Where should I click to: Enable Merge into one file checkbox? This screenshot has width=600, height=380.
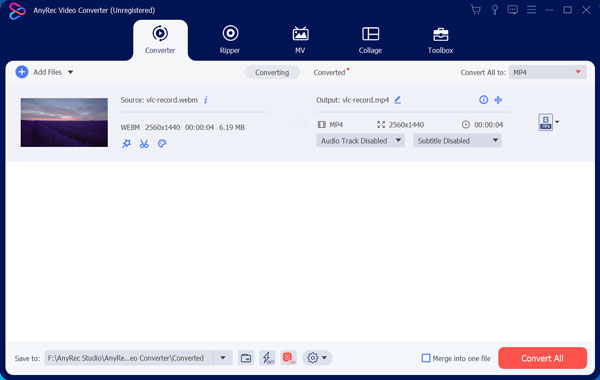click(x=426, y=358)
